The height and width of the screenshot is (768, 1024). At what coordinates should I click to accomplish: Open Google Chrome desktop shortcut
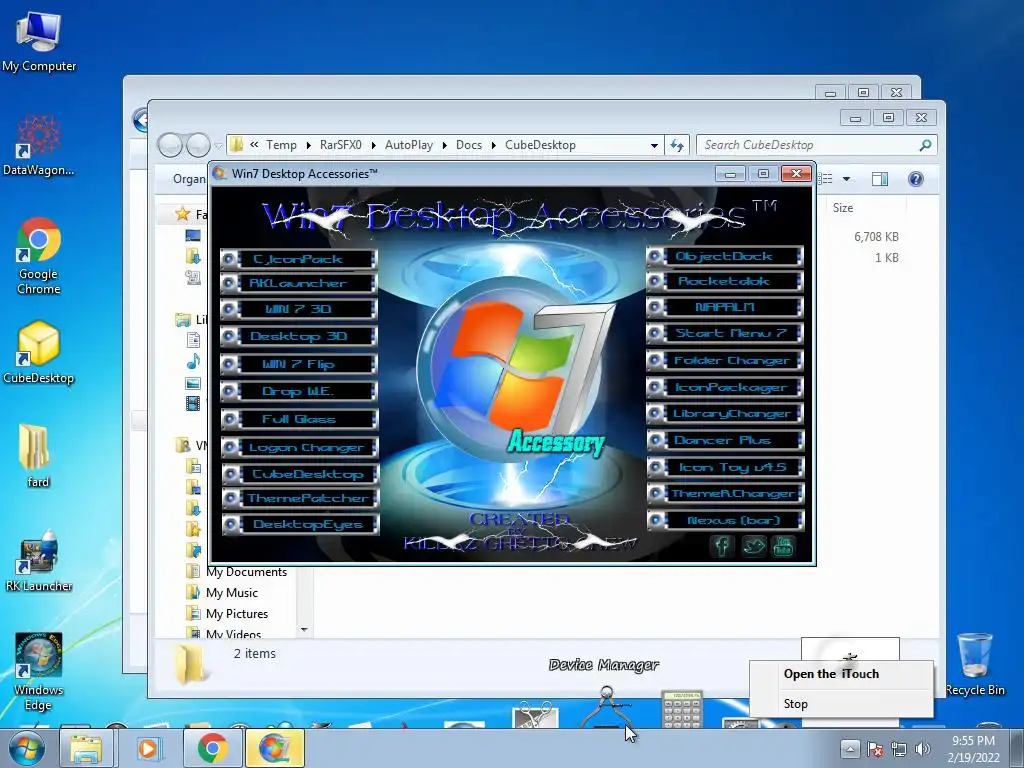39,256
